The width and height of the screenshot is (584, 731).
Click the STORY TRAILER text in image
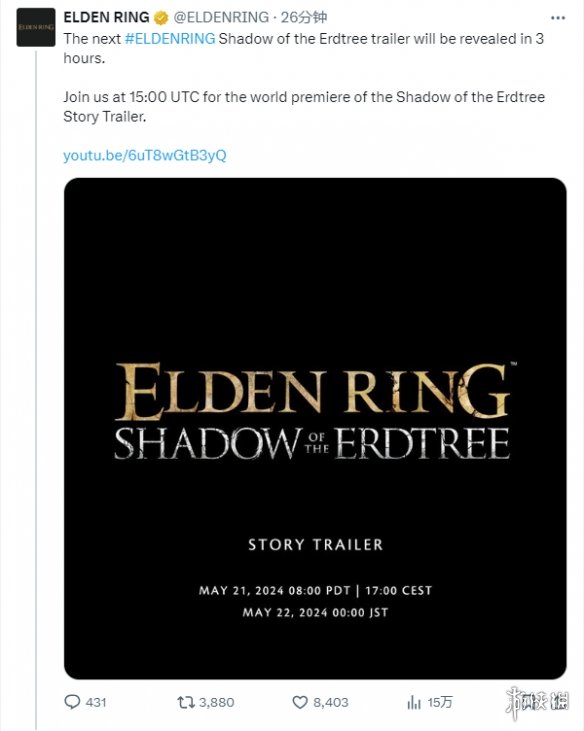tap(316, 545)
